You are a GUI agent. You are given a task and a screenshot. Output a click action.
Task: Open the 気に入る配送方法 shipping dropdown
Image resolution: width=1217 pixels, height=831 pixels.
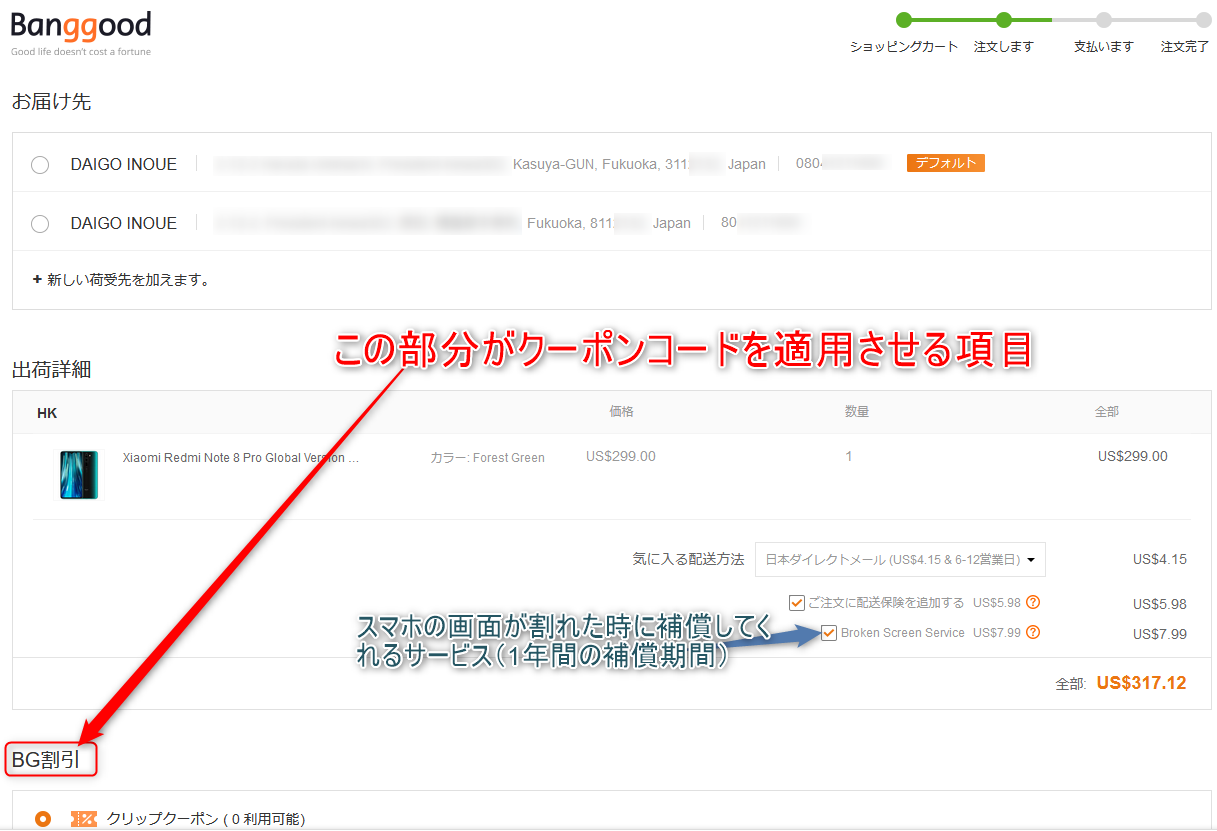tap(900, 560)
